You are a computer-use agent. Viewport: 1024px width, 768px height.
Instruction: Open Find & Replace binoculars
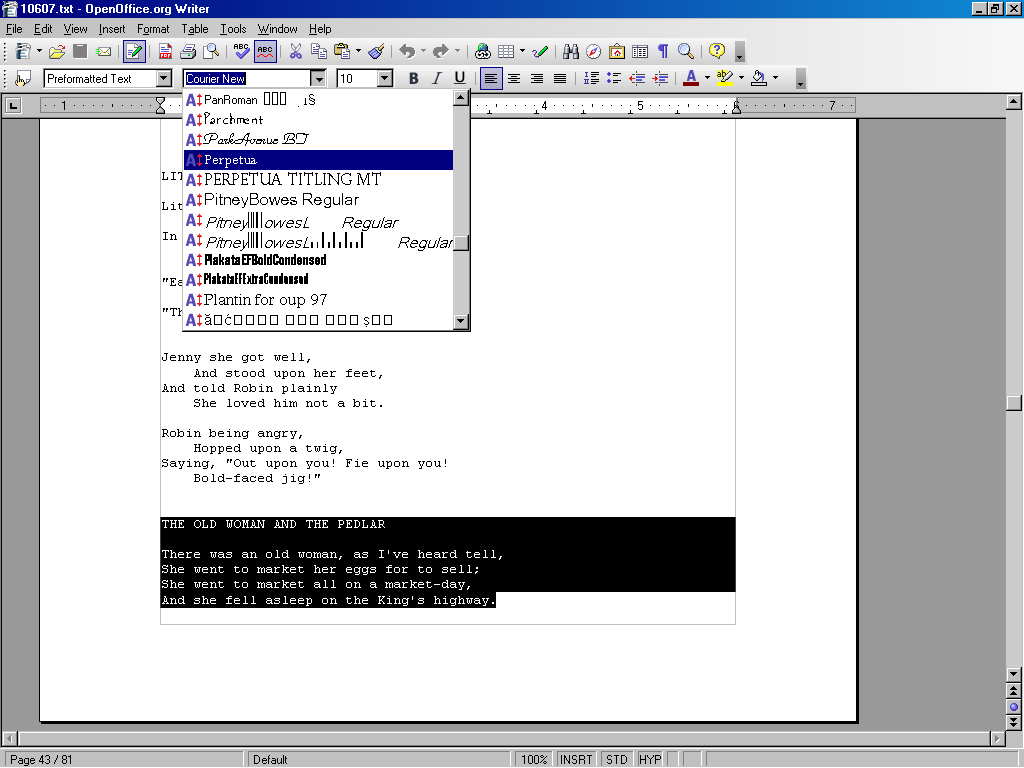[x=571, y=51]
